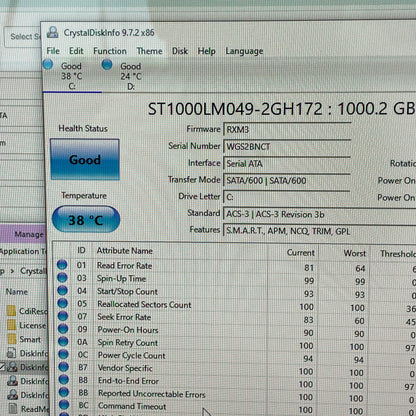Click License folder icon in Explorer window
This screenshot has height=416, width=416.
[x=12, y=325]
